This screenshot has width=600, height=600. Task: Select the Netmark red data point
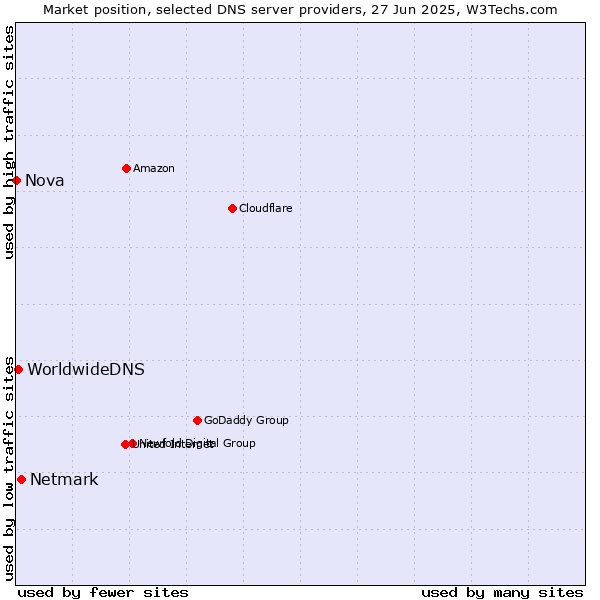point(21,479)
